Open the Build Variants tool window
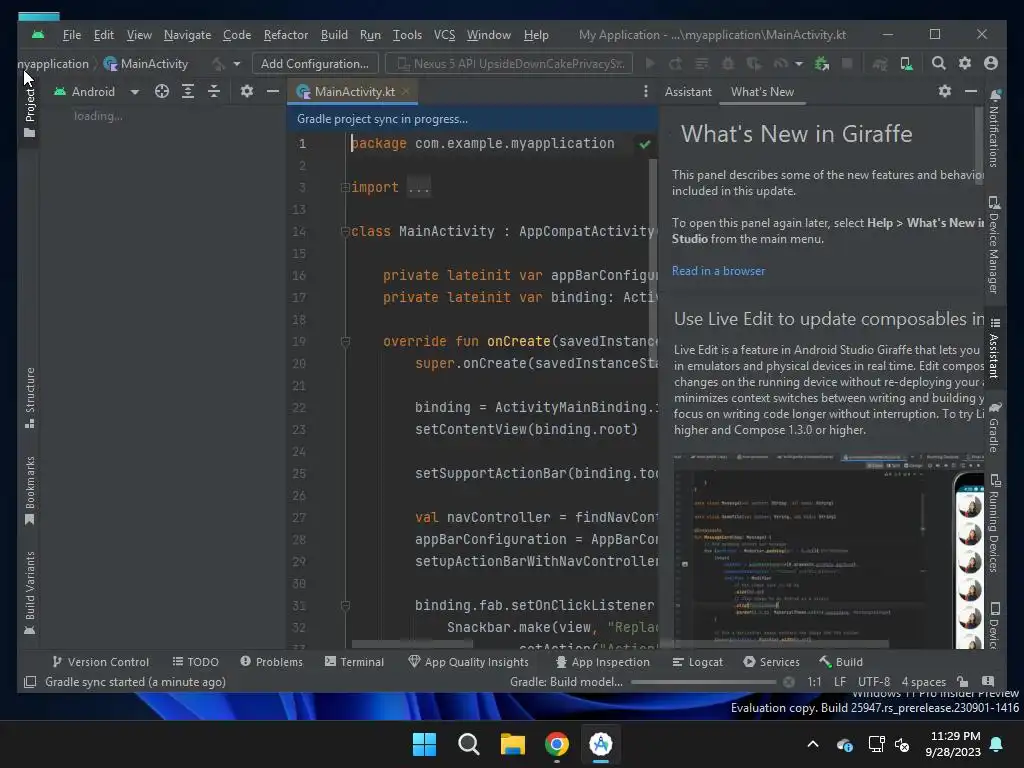The width and height of the screenshot is (1024, 768). tap(29, 592)
